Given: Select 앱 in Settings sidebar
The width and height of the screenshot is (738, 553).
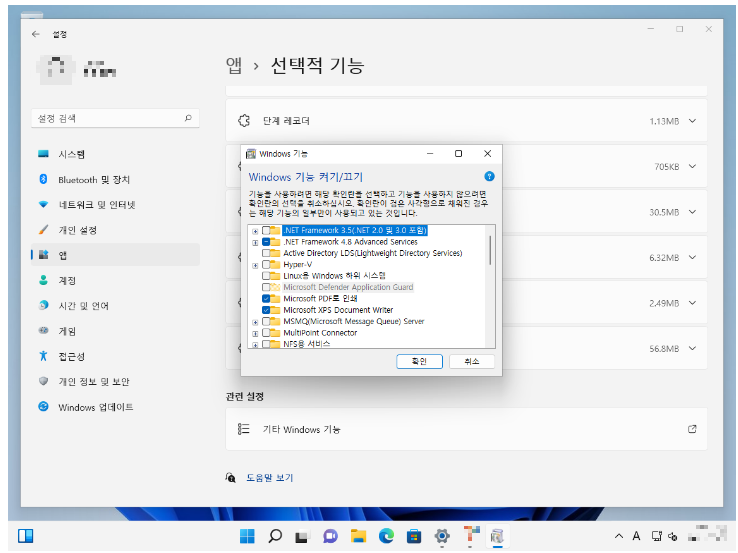Looking at the screenshot, I should 115,255.
